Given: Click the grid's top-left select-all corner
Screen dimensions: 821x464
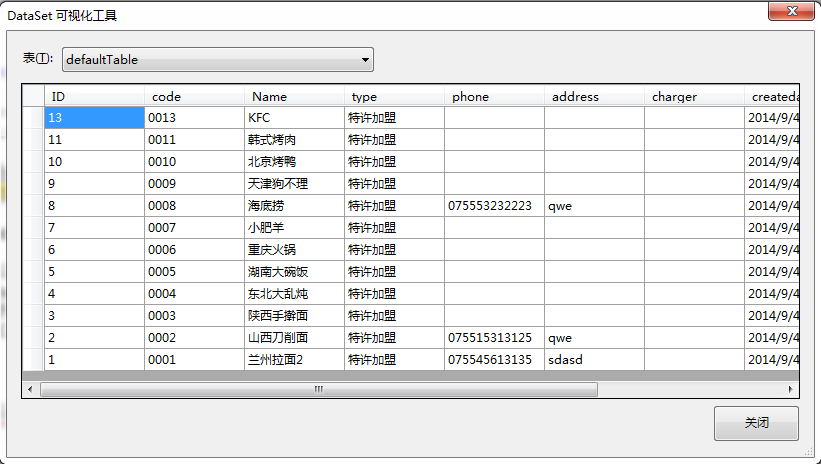Looking at the screenshot, I should coord(34,96).
